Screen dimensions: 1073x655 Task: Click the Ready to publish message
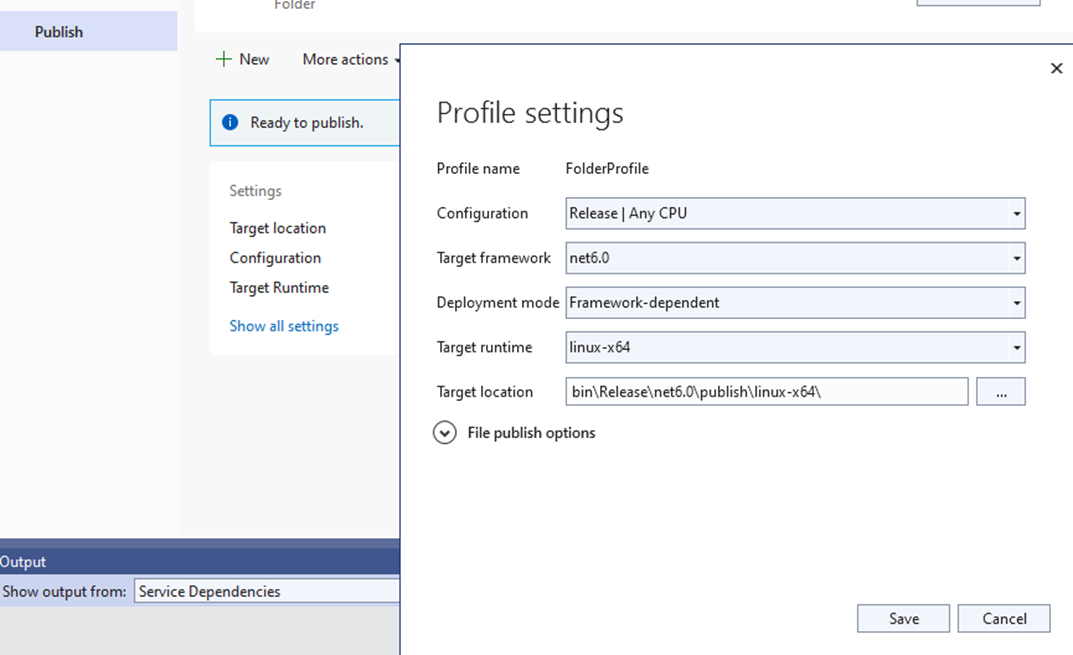[307, 123]
